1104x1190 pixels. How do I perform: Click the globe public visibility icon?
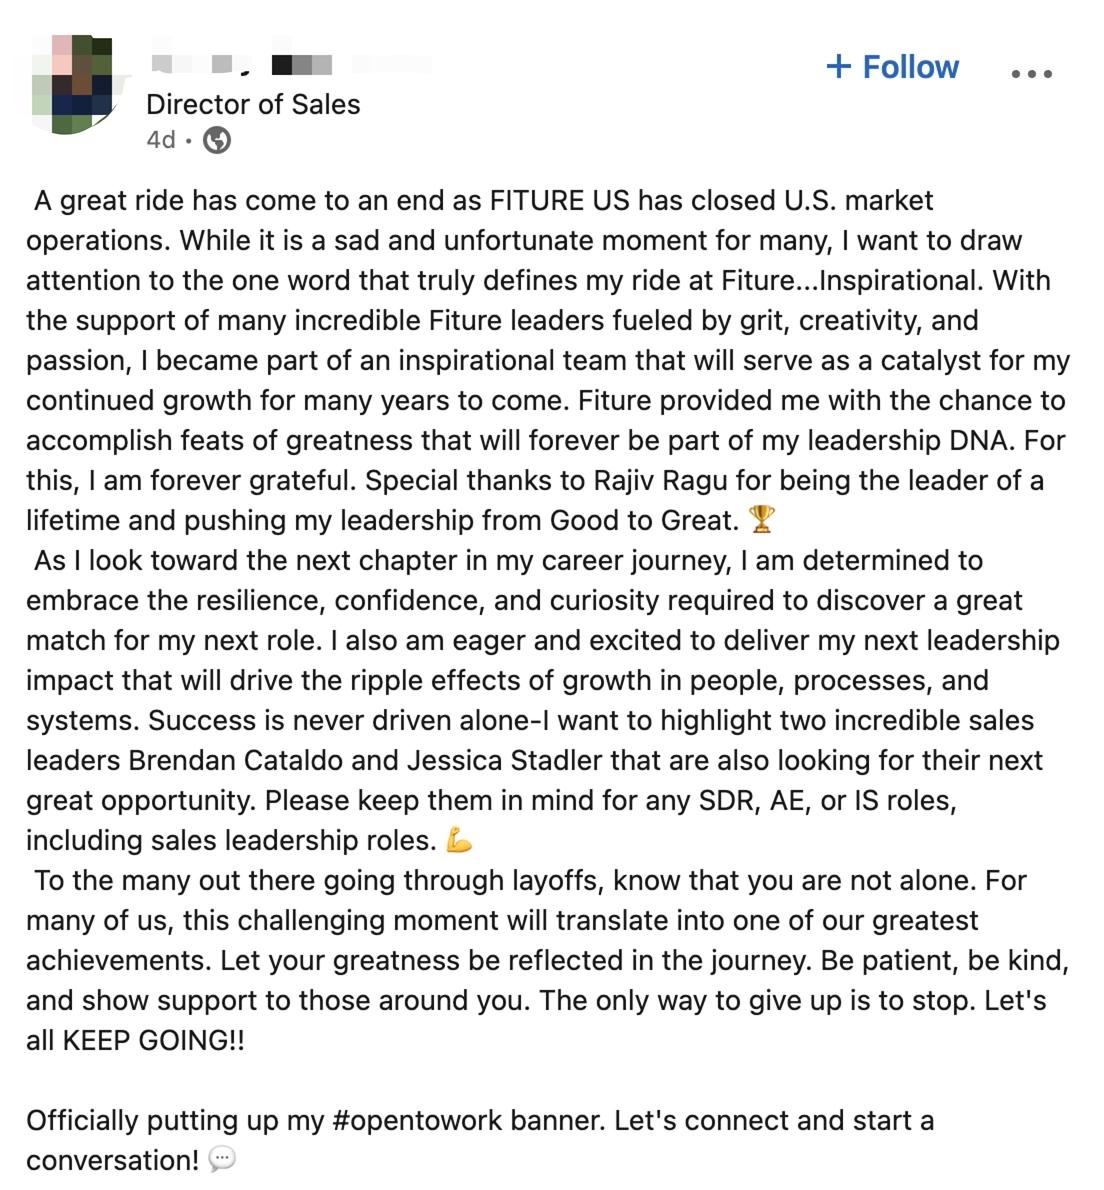point(217,141)
